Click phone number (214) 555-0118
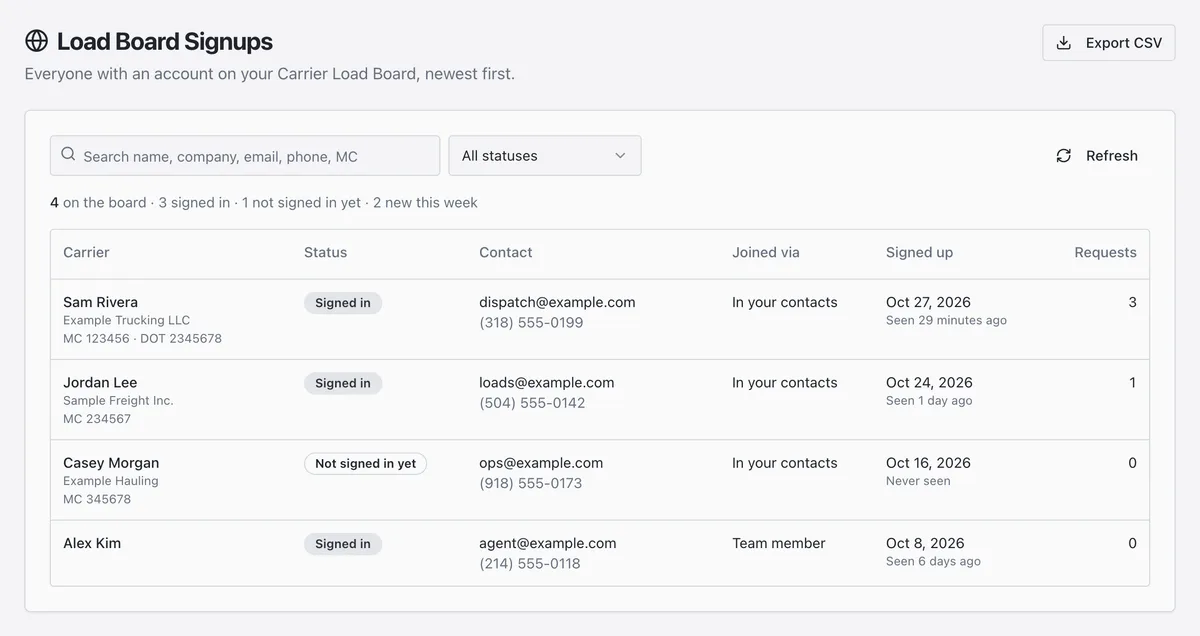 (x=529, y=564)
